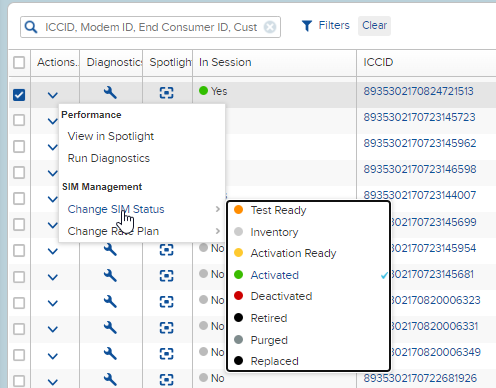
Task: Select the Activated status option
Action: click(x=275, y=275)
